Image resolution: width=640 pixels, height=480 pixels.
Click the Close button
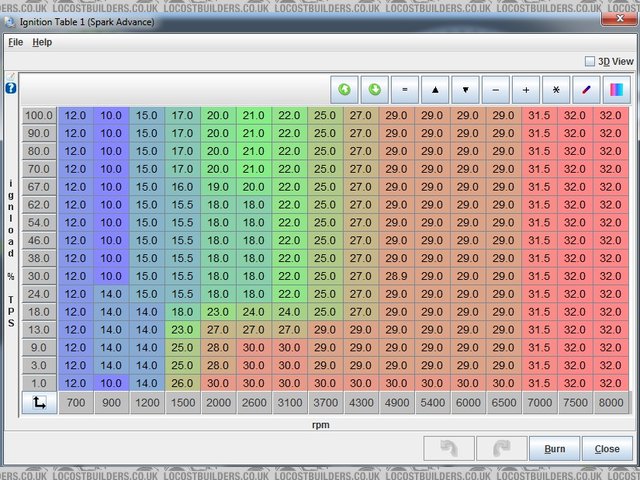pyautogui.click(x=607, y=449)
